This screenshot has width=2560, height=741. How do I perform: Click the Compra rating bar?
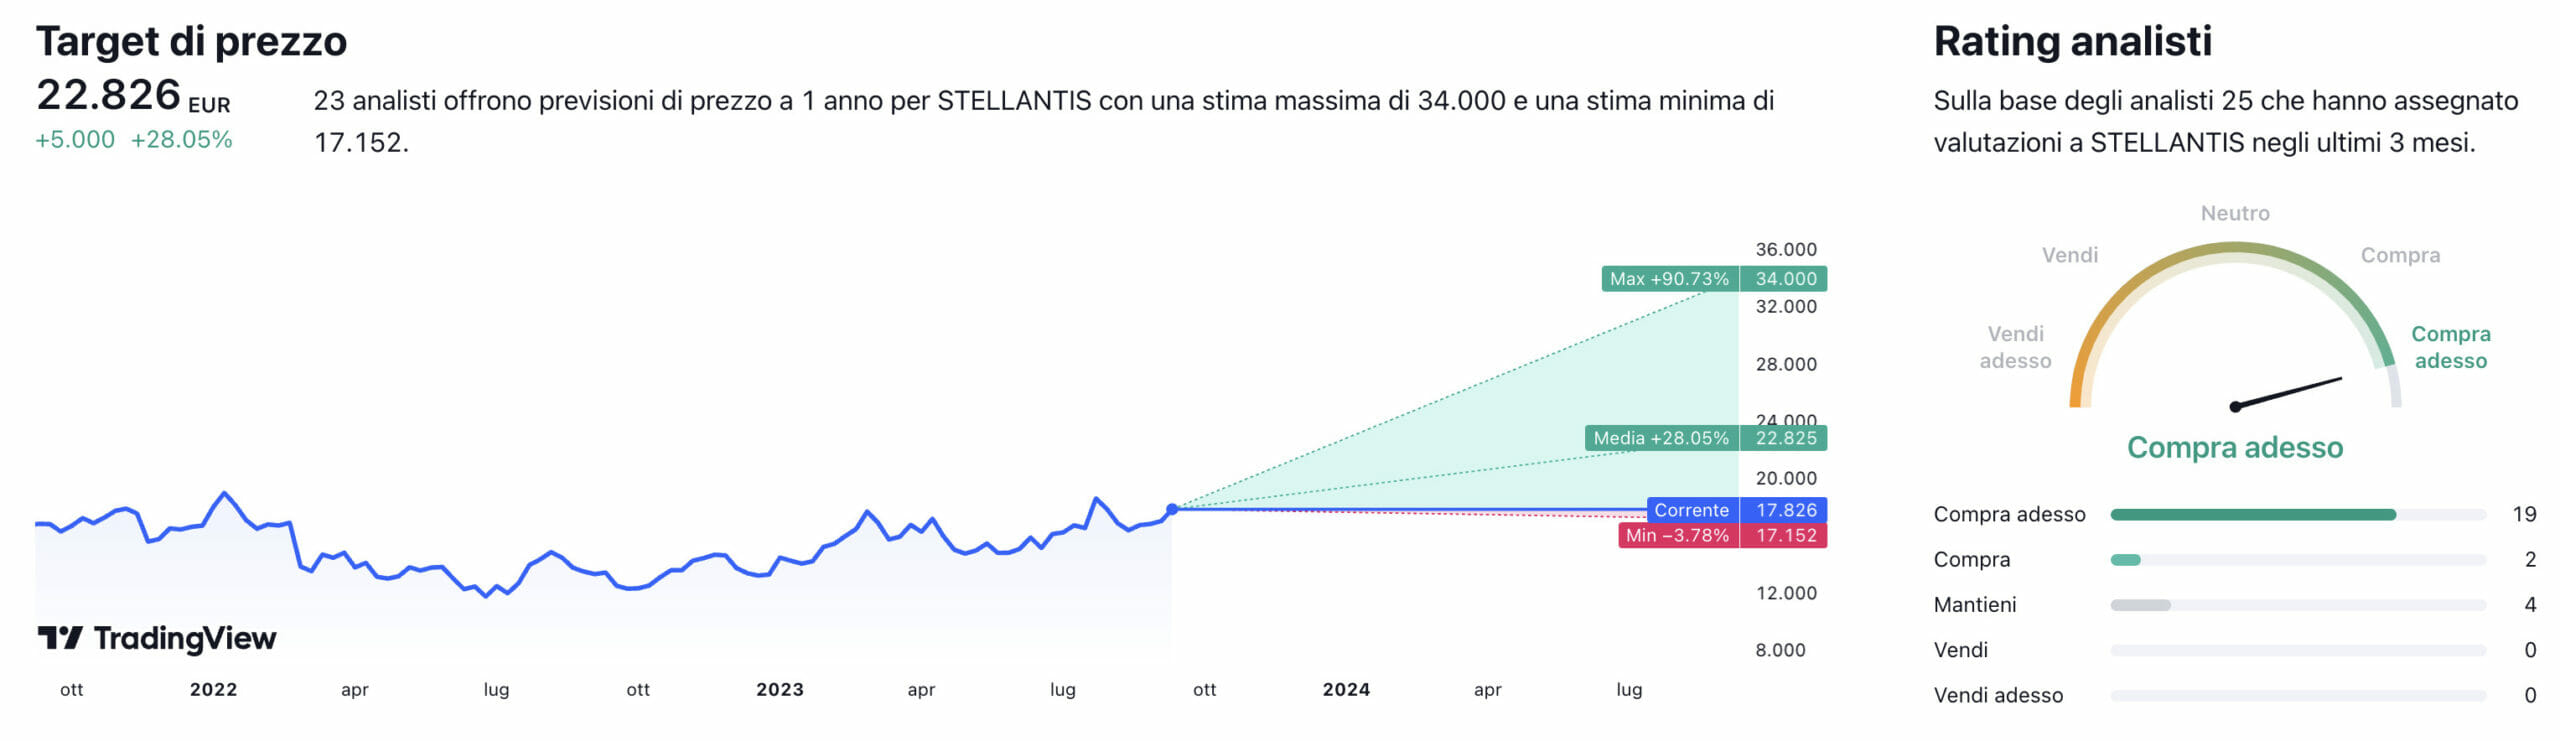(x=2297, y=560)
